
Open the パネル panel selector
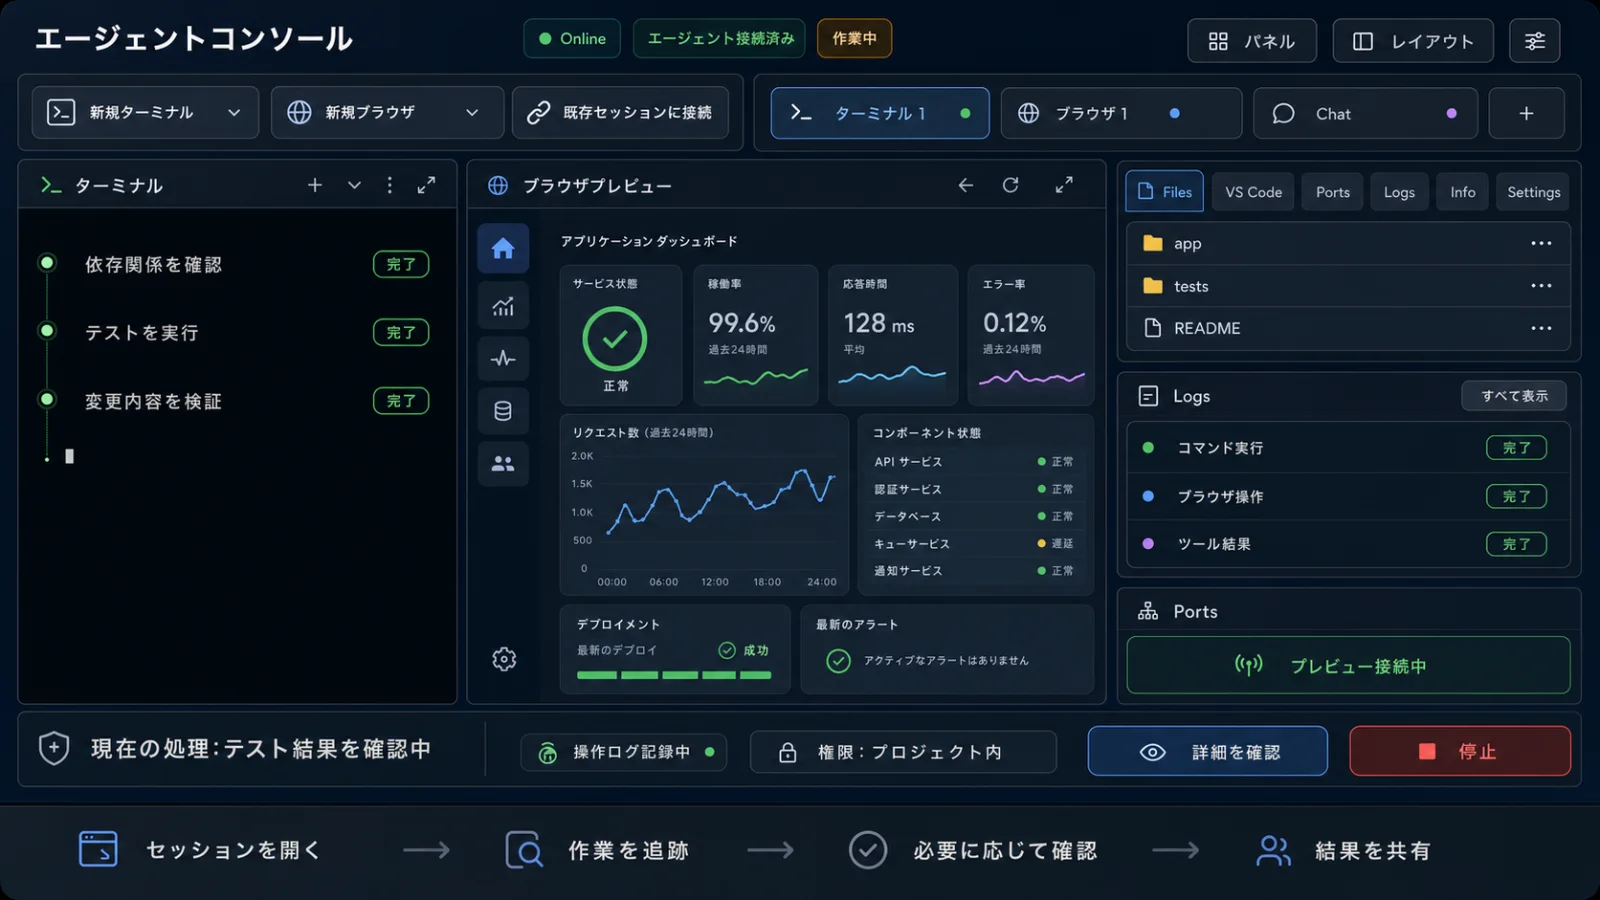(x=1252, y=41)
